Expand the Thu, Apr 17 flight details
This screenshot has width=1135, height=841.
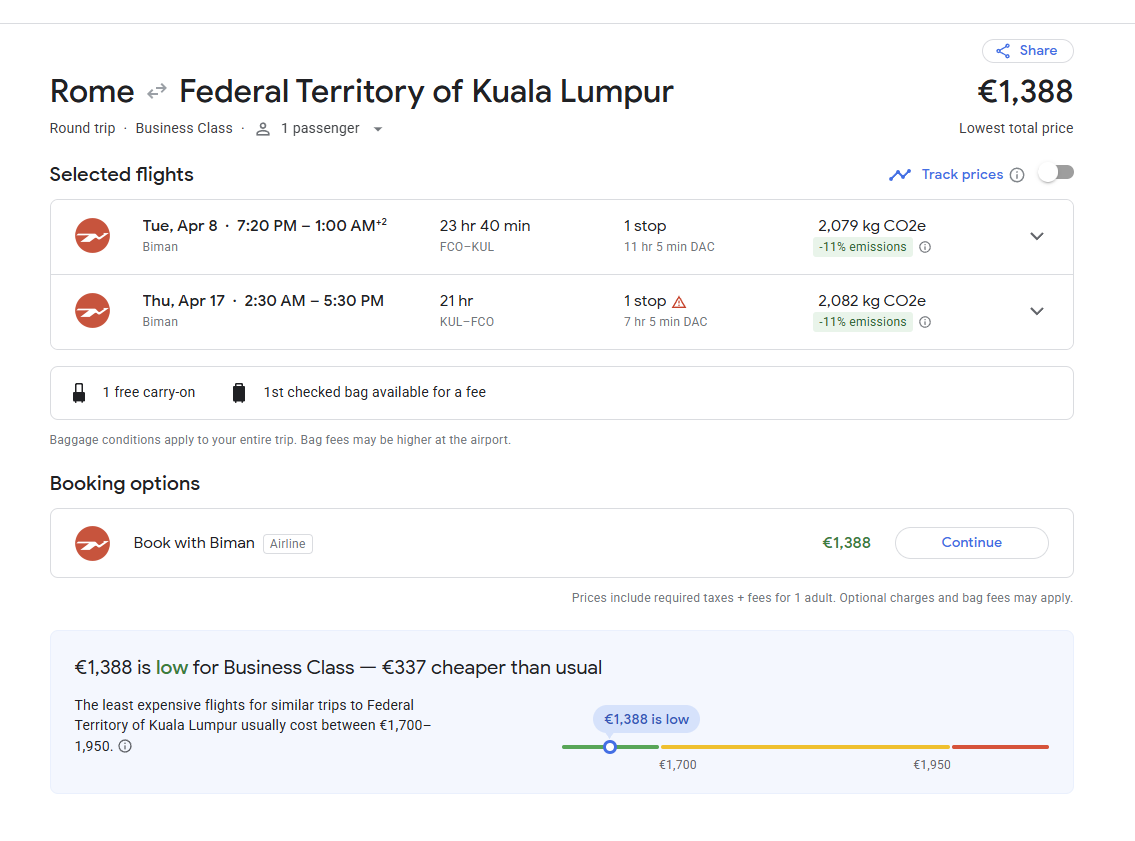coord(1036,311)
